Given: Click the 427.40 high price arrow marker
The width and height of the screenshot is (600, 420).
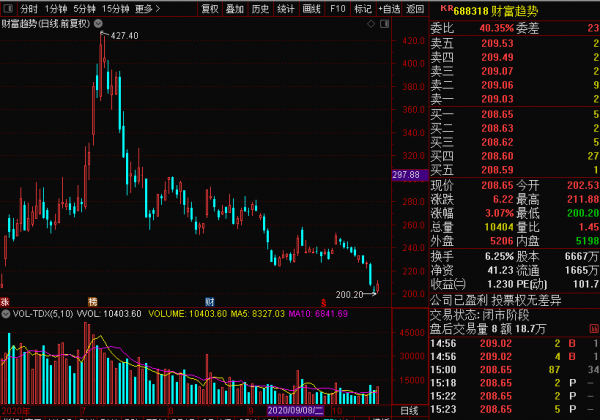Looking at the screenshot, I should pos(120,35).
